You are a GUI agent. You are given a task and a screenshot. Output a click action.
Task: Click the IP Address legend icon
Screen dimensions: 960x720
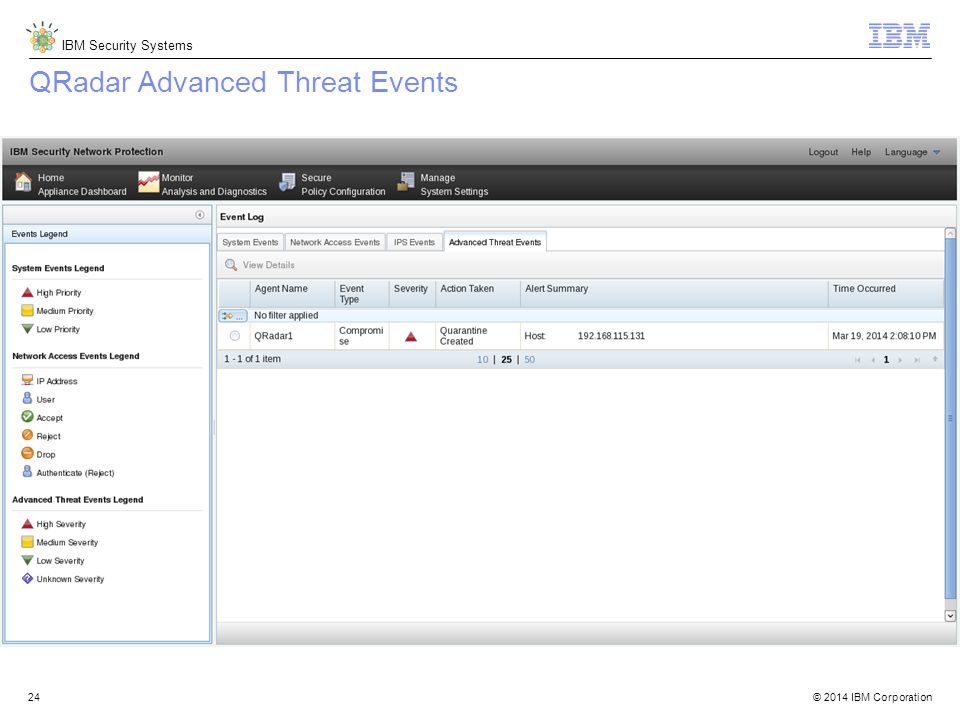pos(28,380)
